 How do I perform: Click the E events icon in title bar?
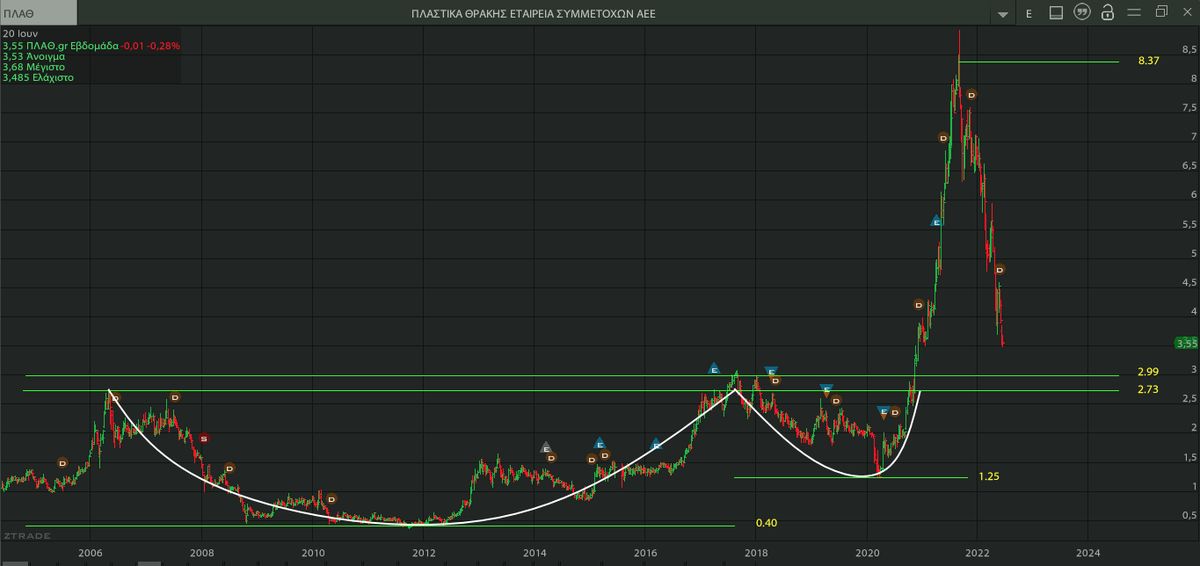(1028, 13)
